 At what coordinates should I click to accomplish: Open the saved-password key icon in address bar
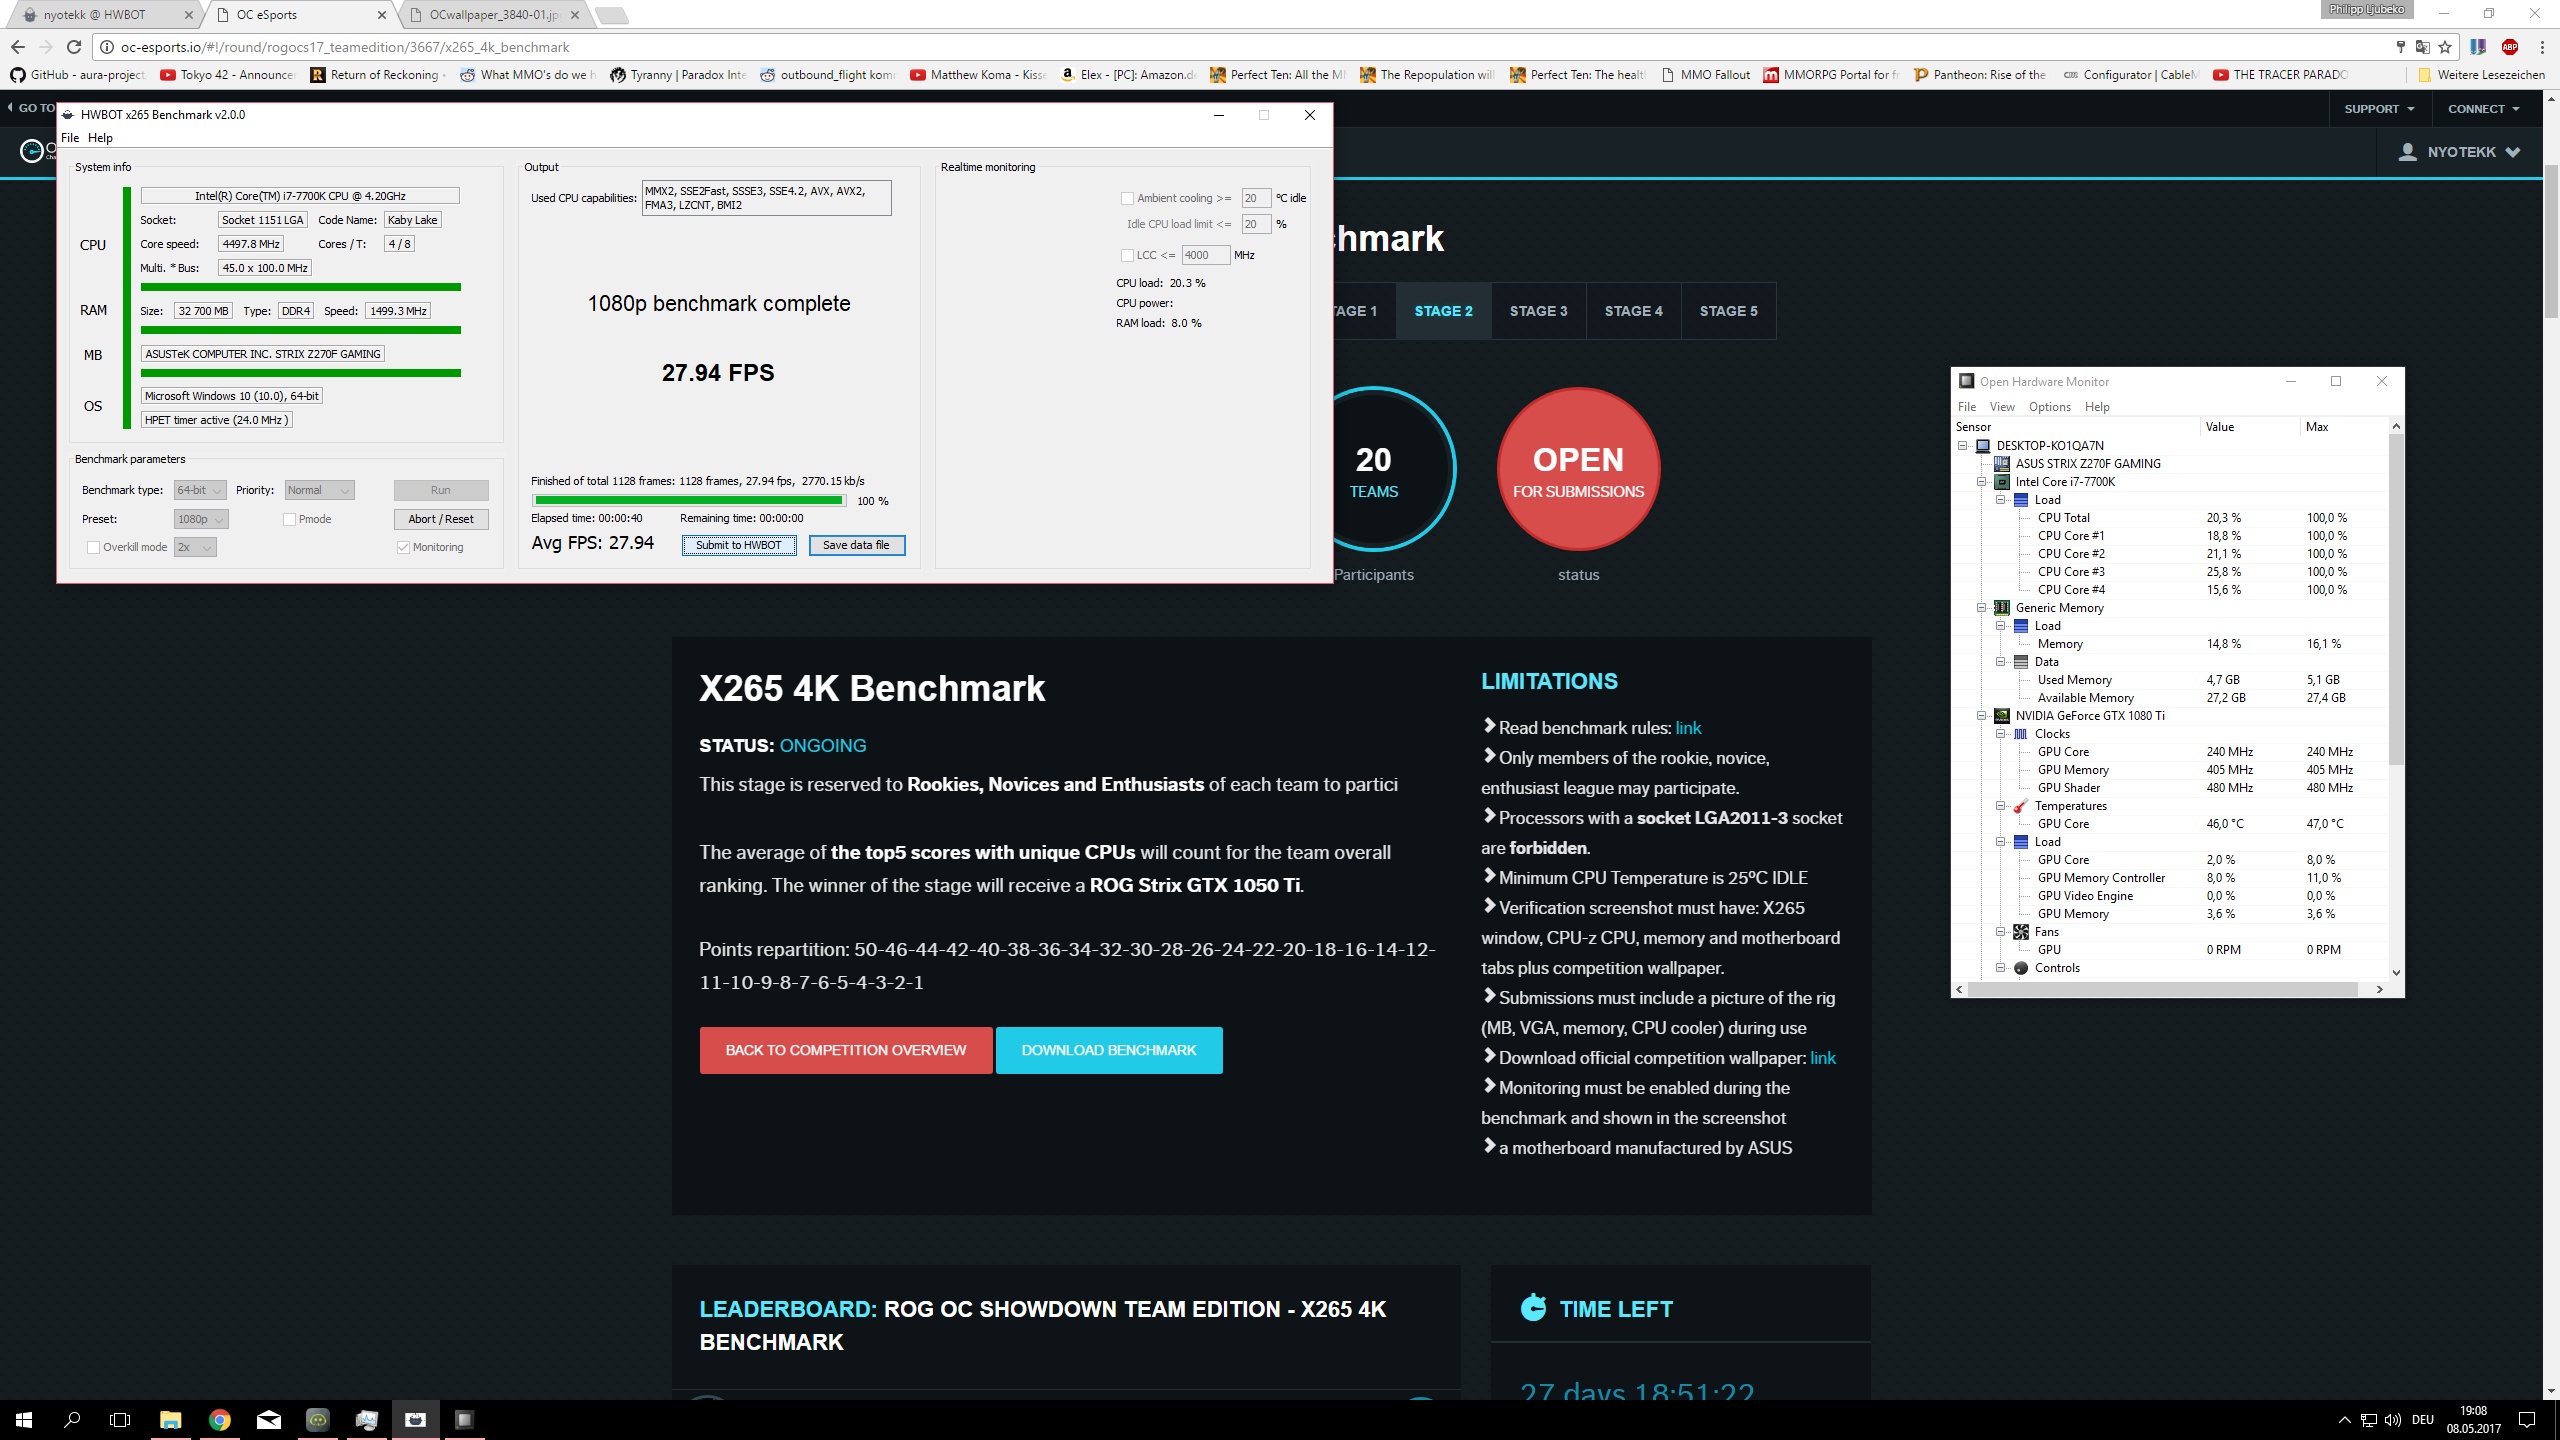click(2400, 47)
